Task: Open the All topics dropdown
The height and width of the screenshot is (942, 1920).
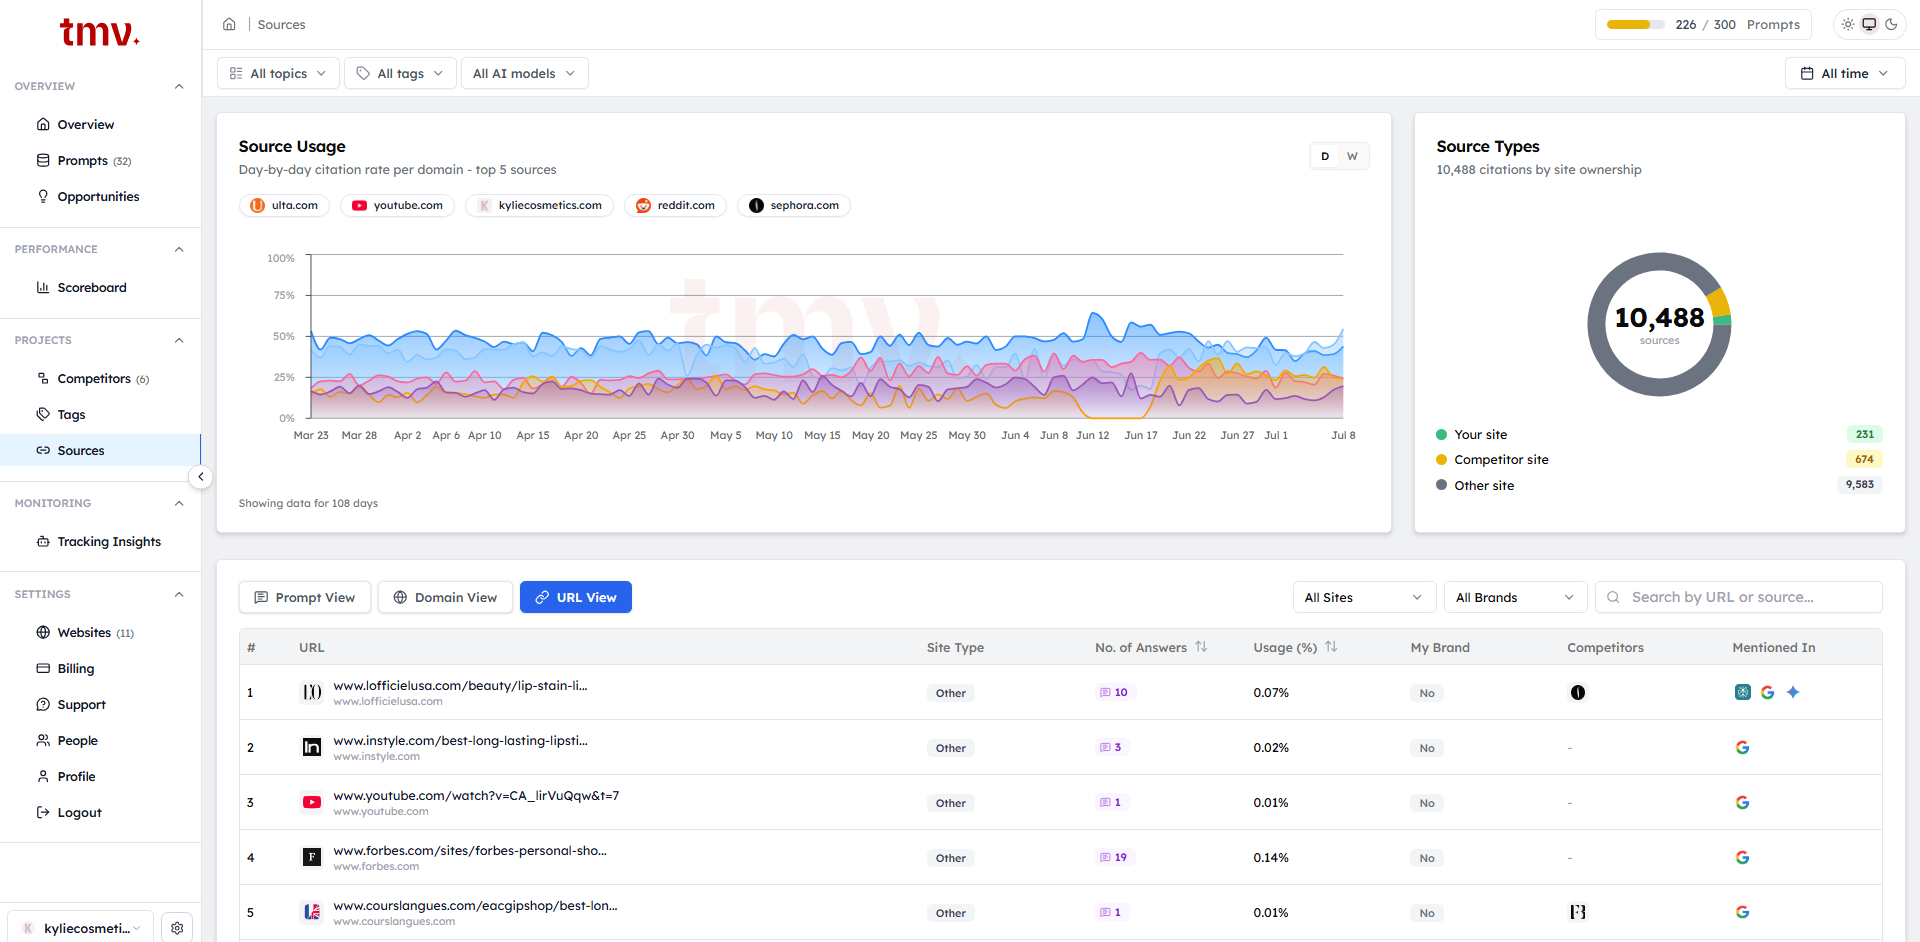Action: click(278, 73)
